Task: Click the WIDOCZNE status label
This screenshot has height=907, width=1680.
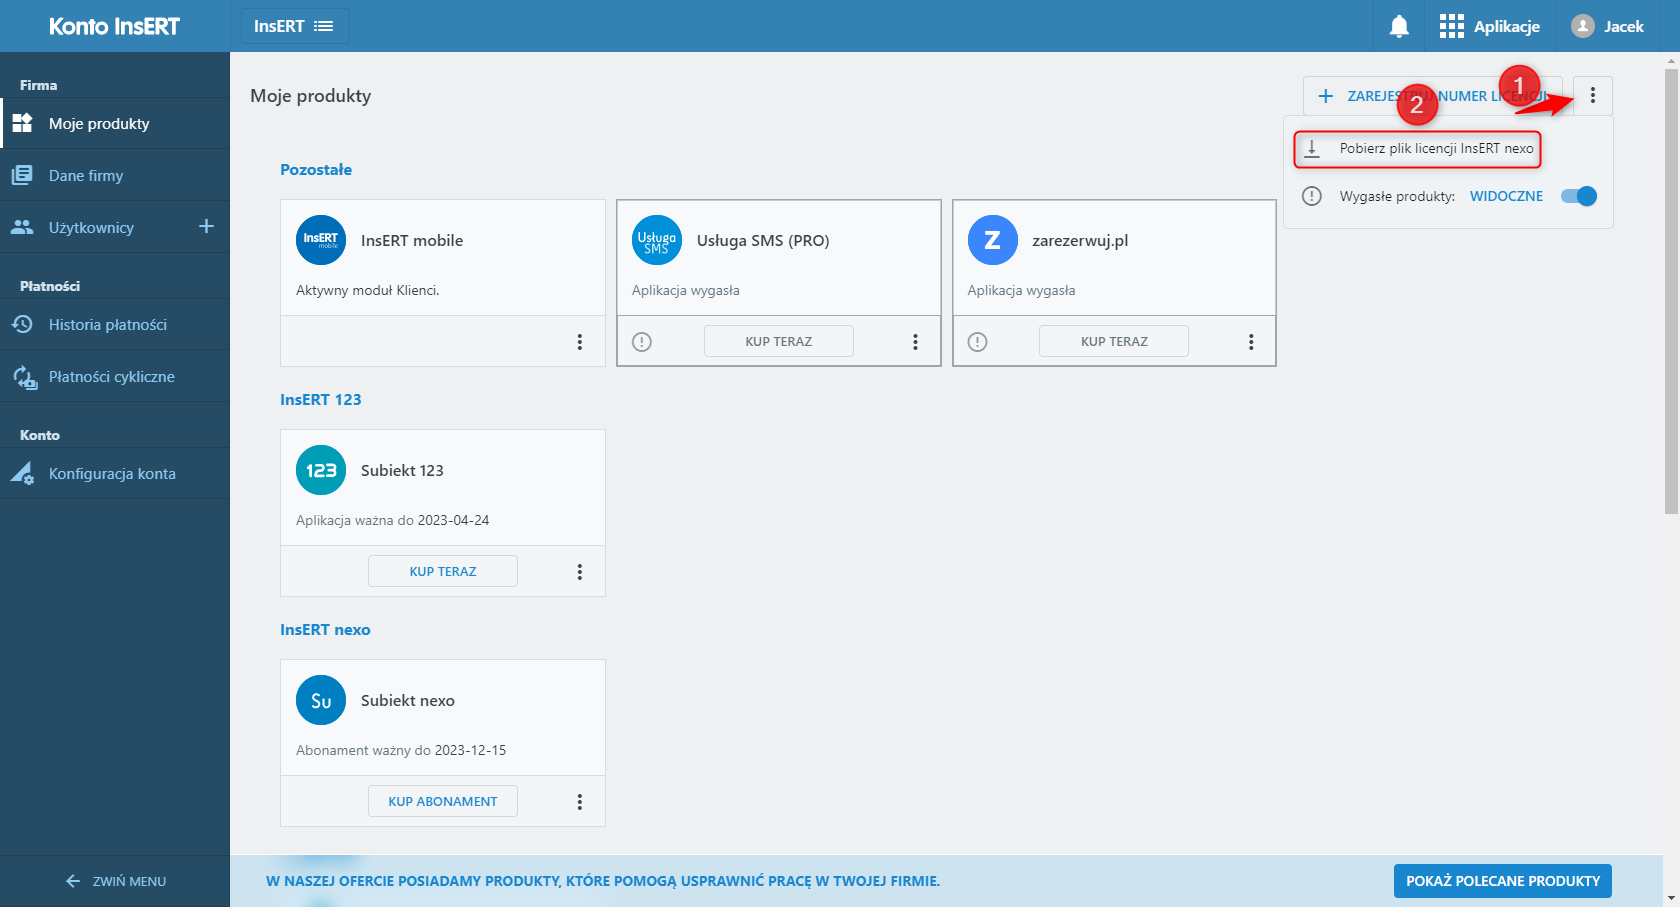Action: point(1506,196)
